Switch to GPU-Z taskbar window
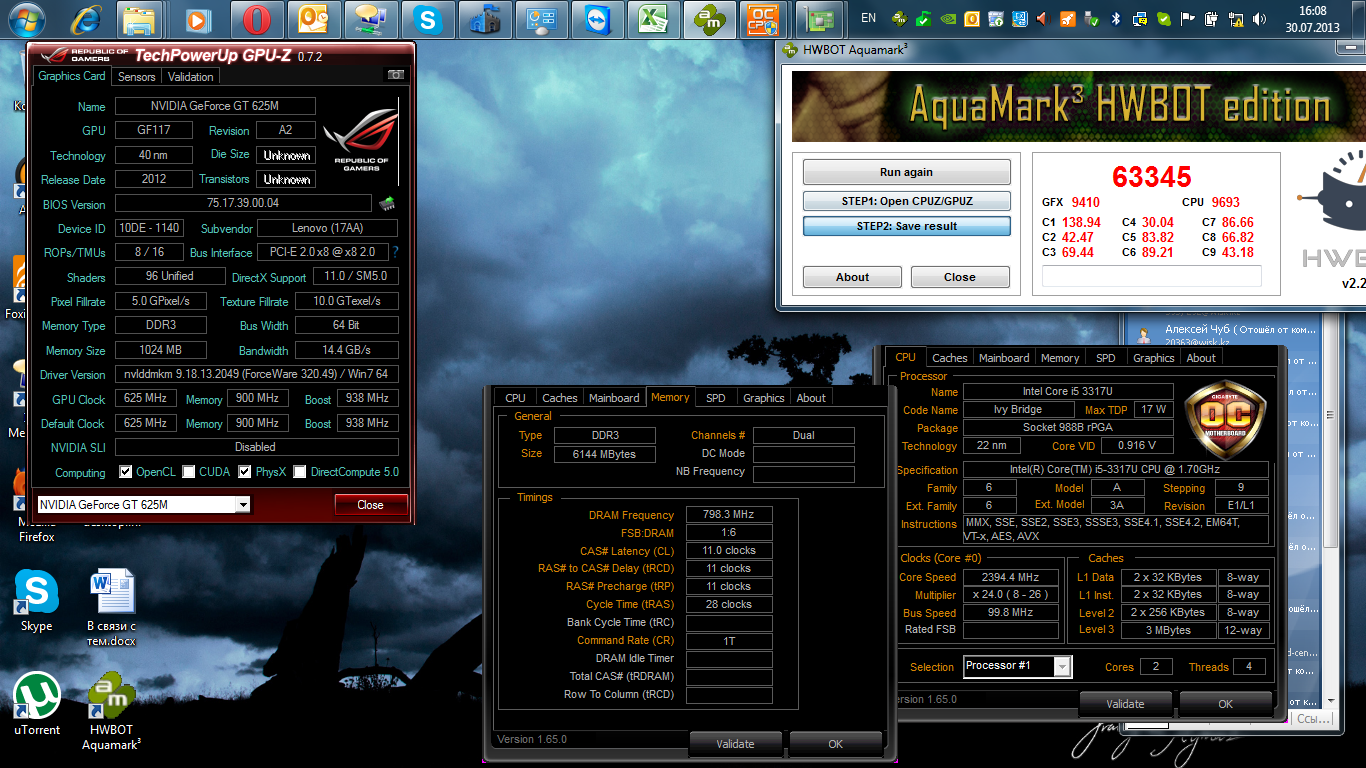Screen dimensions: 1366x768 click(820, 19)
